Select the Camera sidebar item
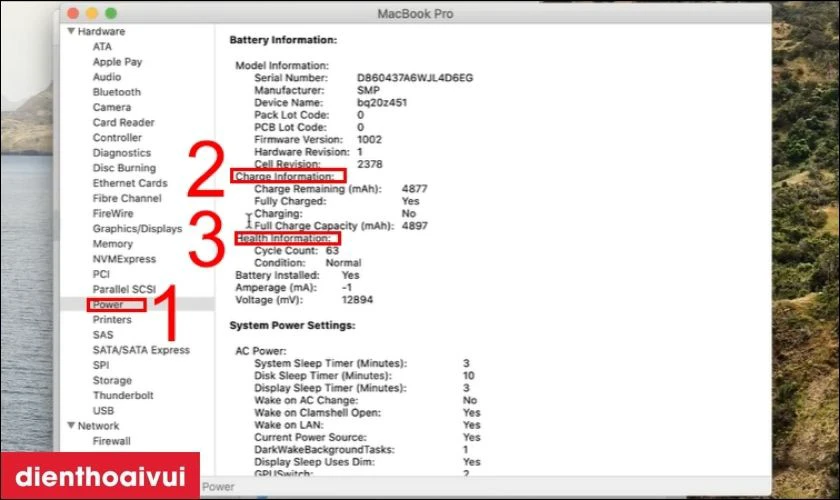840x500 pixels. click(x=111, y=107)
